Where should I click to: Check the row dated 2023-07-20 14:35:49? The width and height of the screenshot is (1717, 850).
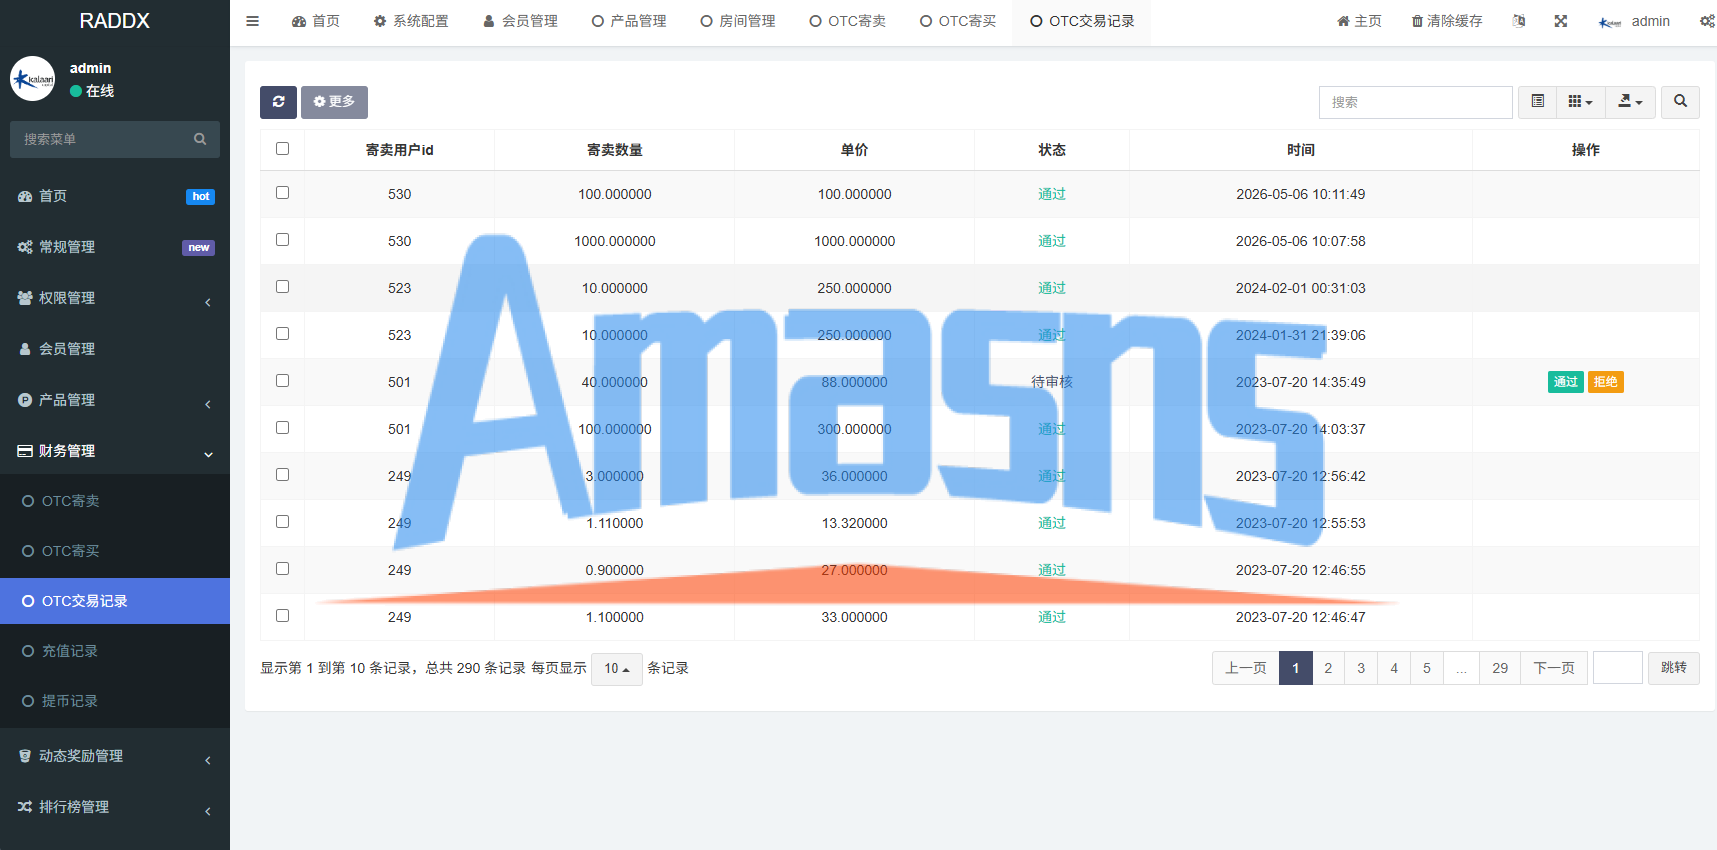coord(282,380)
